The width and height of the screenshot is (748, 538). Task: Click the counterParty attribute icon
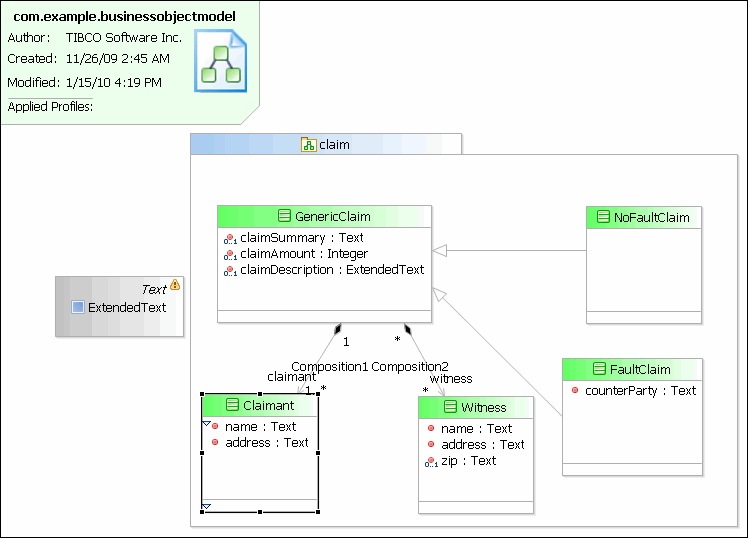click(575, 390)
